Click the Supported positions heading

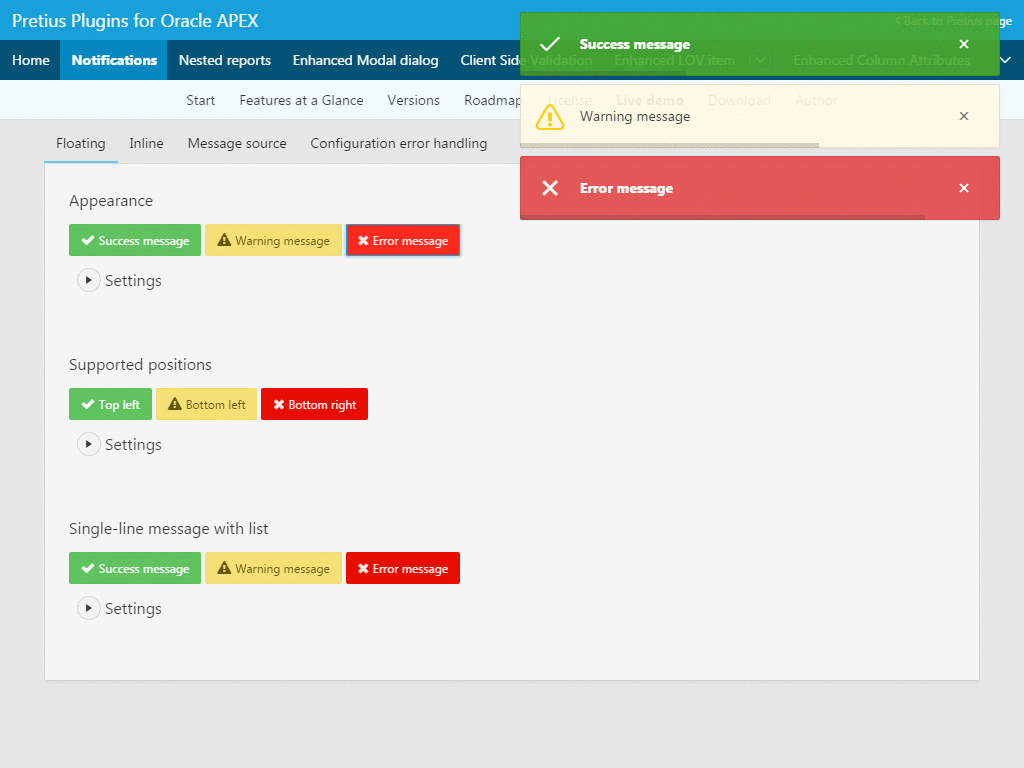pyautogui.click(x=140, y=364)
